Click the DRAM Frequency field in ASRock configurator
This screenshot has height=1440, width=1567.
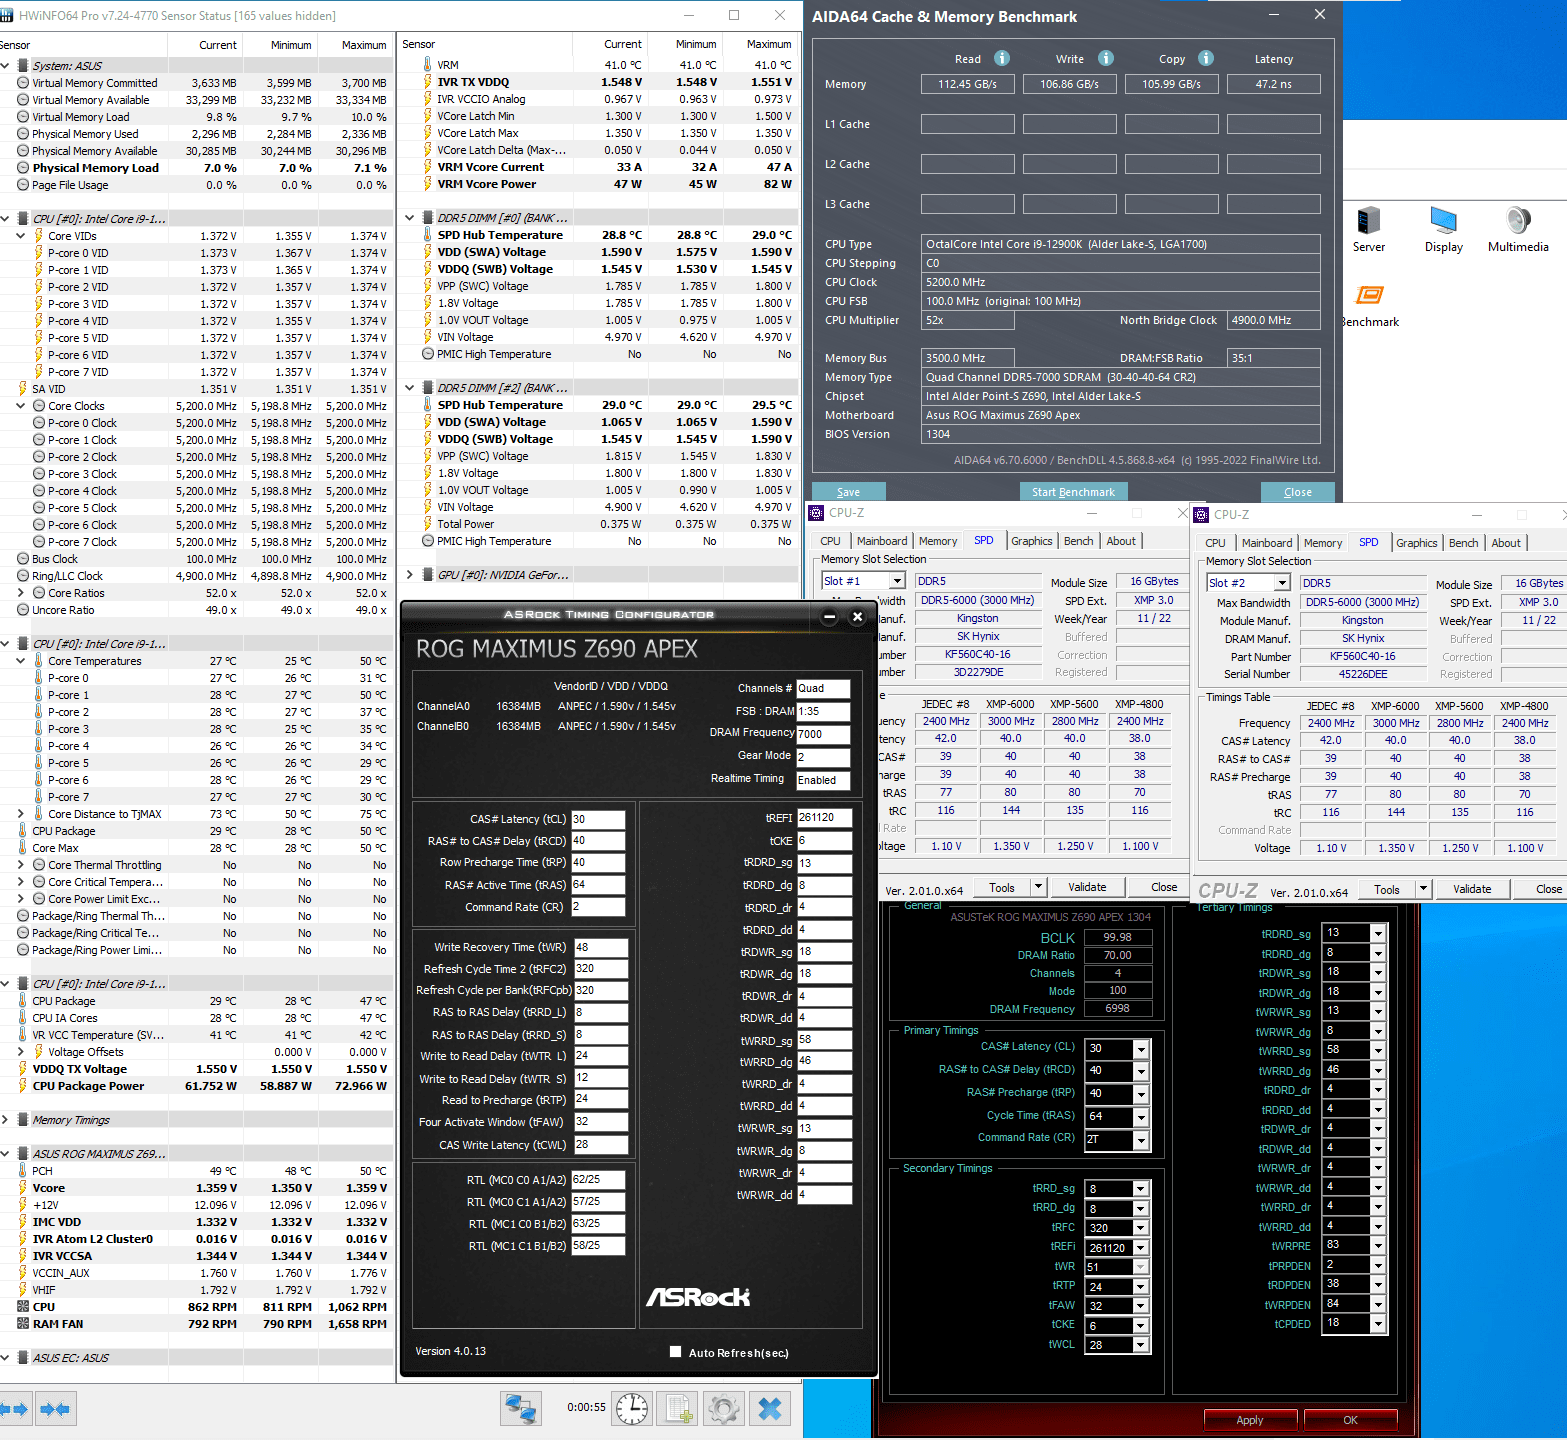click(823, 734)
